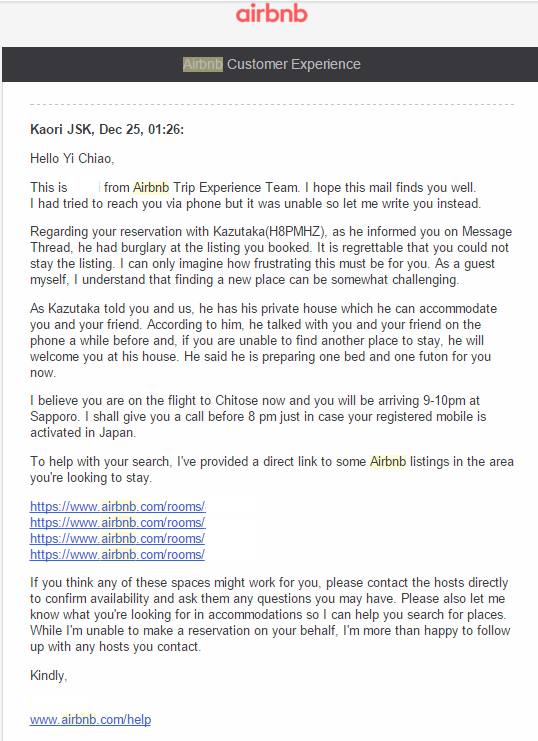The height and width of the screenshot is (741, 538).
Task: Click highlighted Airbnb before 'listings in the area'
Action: pos(388,462)
